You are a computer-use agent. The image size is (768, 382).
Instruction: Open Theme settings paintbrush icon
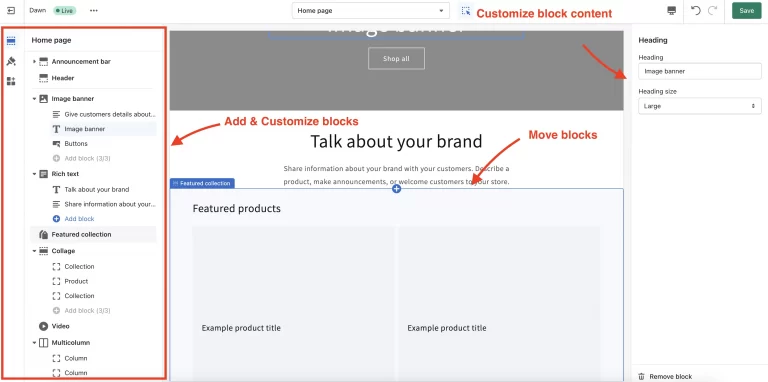[x=11, y=61]
